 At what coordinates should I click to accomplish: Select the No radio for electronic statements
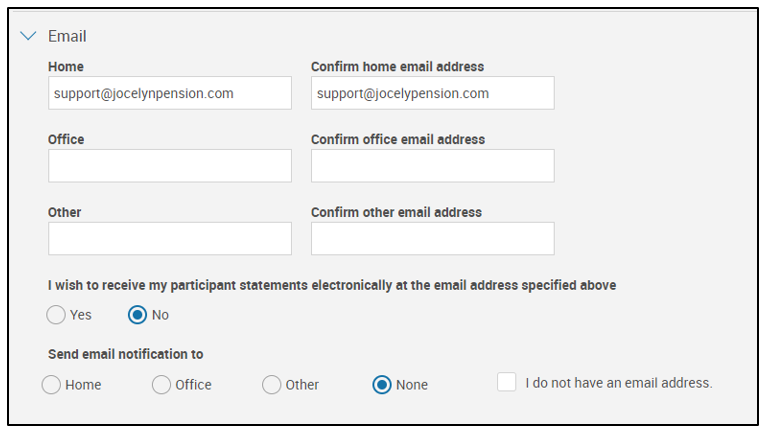138,315
